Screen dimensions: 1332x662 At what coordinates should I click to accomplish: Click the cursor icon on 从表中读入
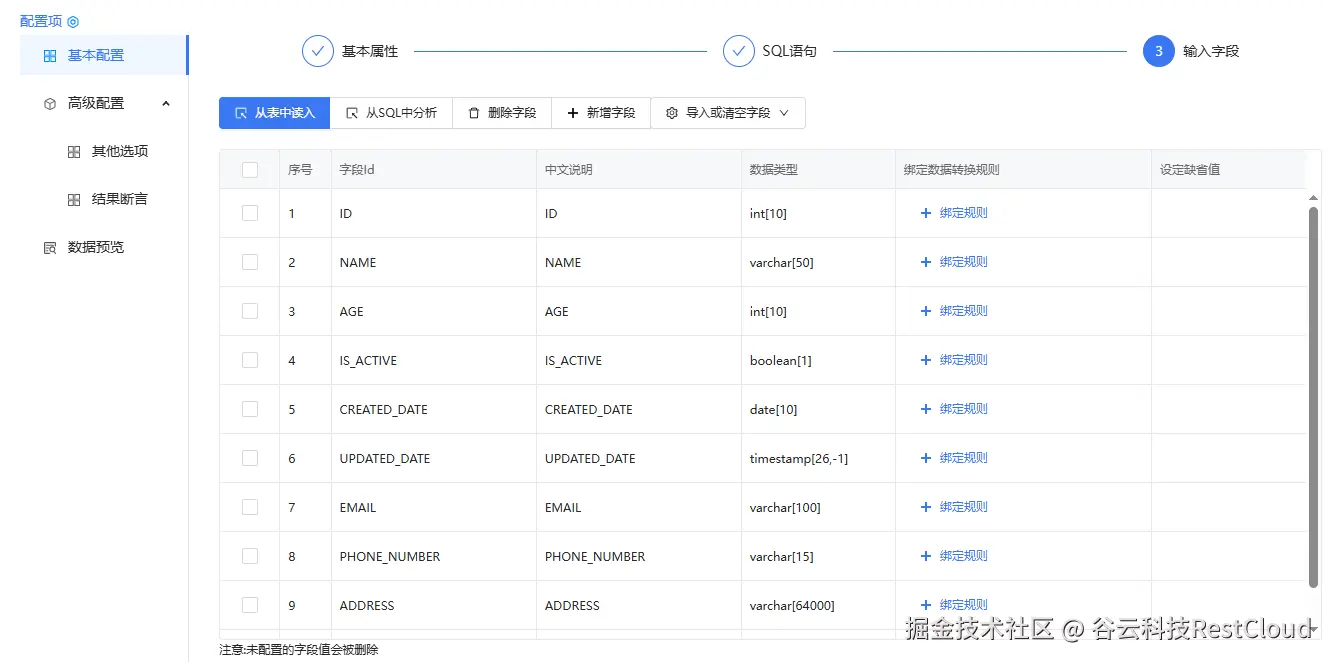pyautogui.click(x=241, y=113)
